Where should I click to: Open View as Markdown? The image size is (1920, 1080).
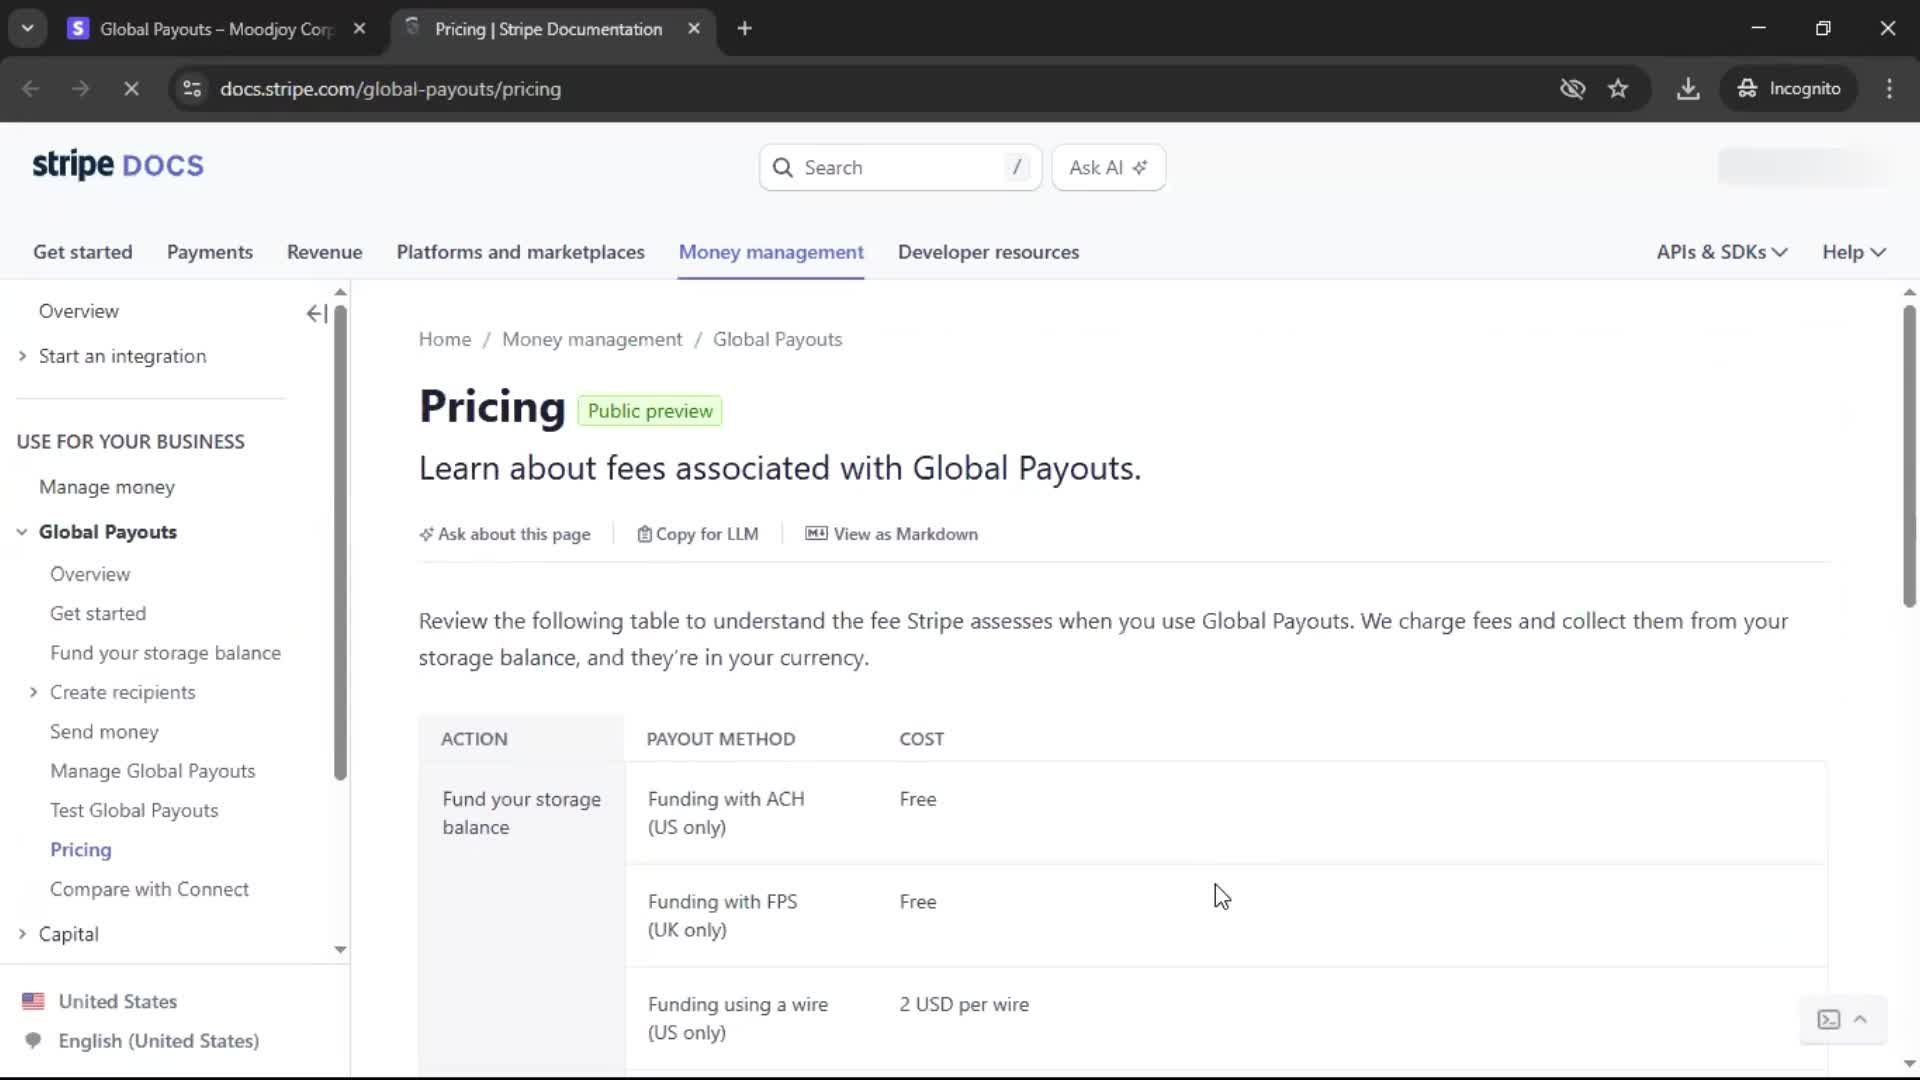[x=892, y=534]
